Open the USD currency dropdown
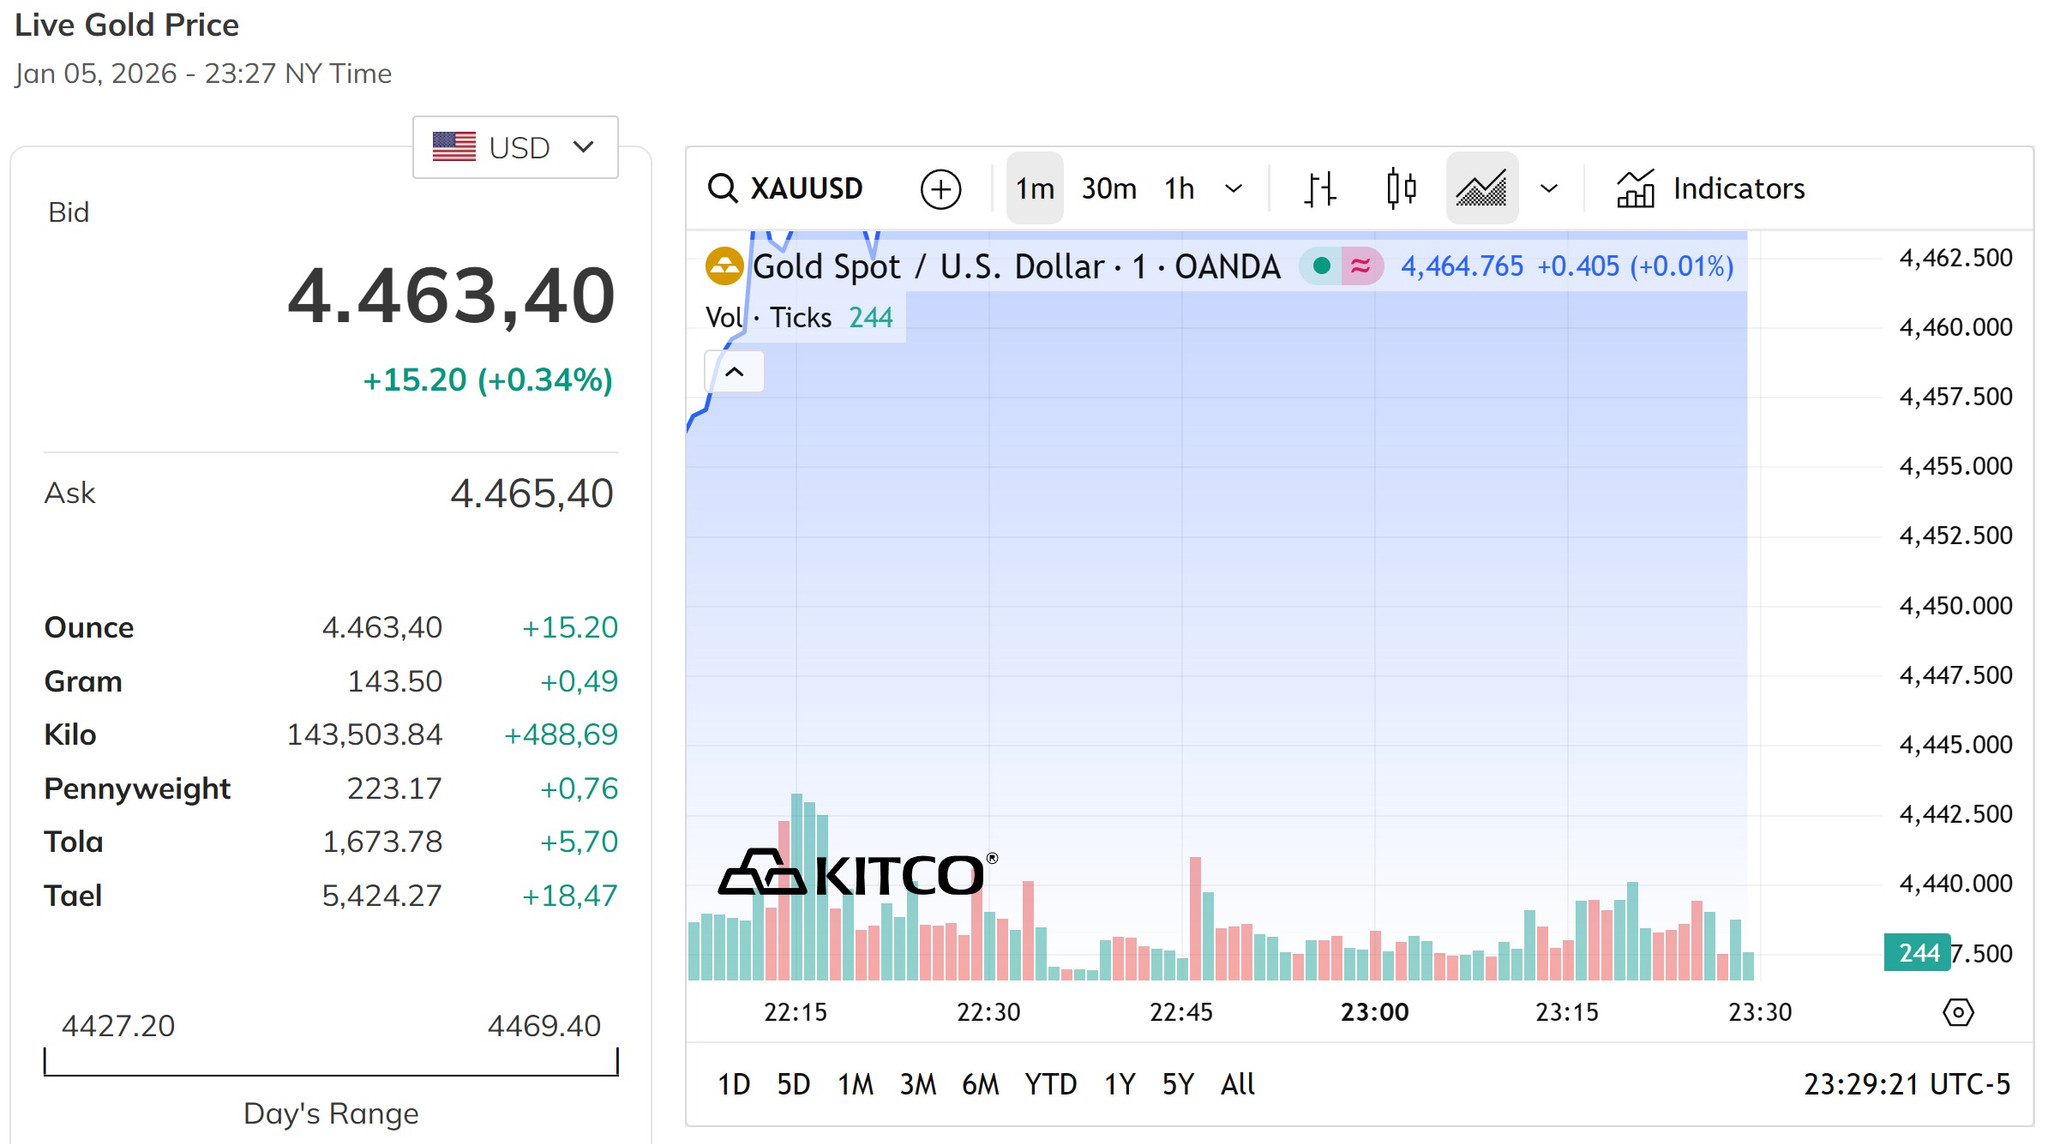Screen dimensions: 2048x1144 click(x=515, y=147)
